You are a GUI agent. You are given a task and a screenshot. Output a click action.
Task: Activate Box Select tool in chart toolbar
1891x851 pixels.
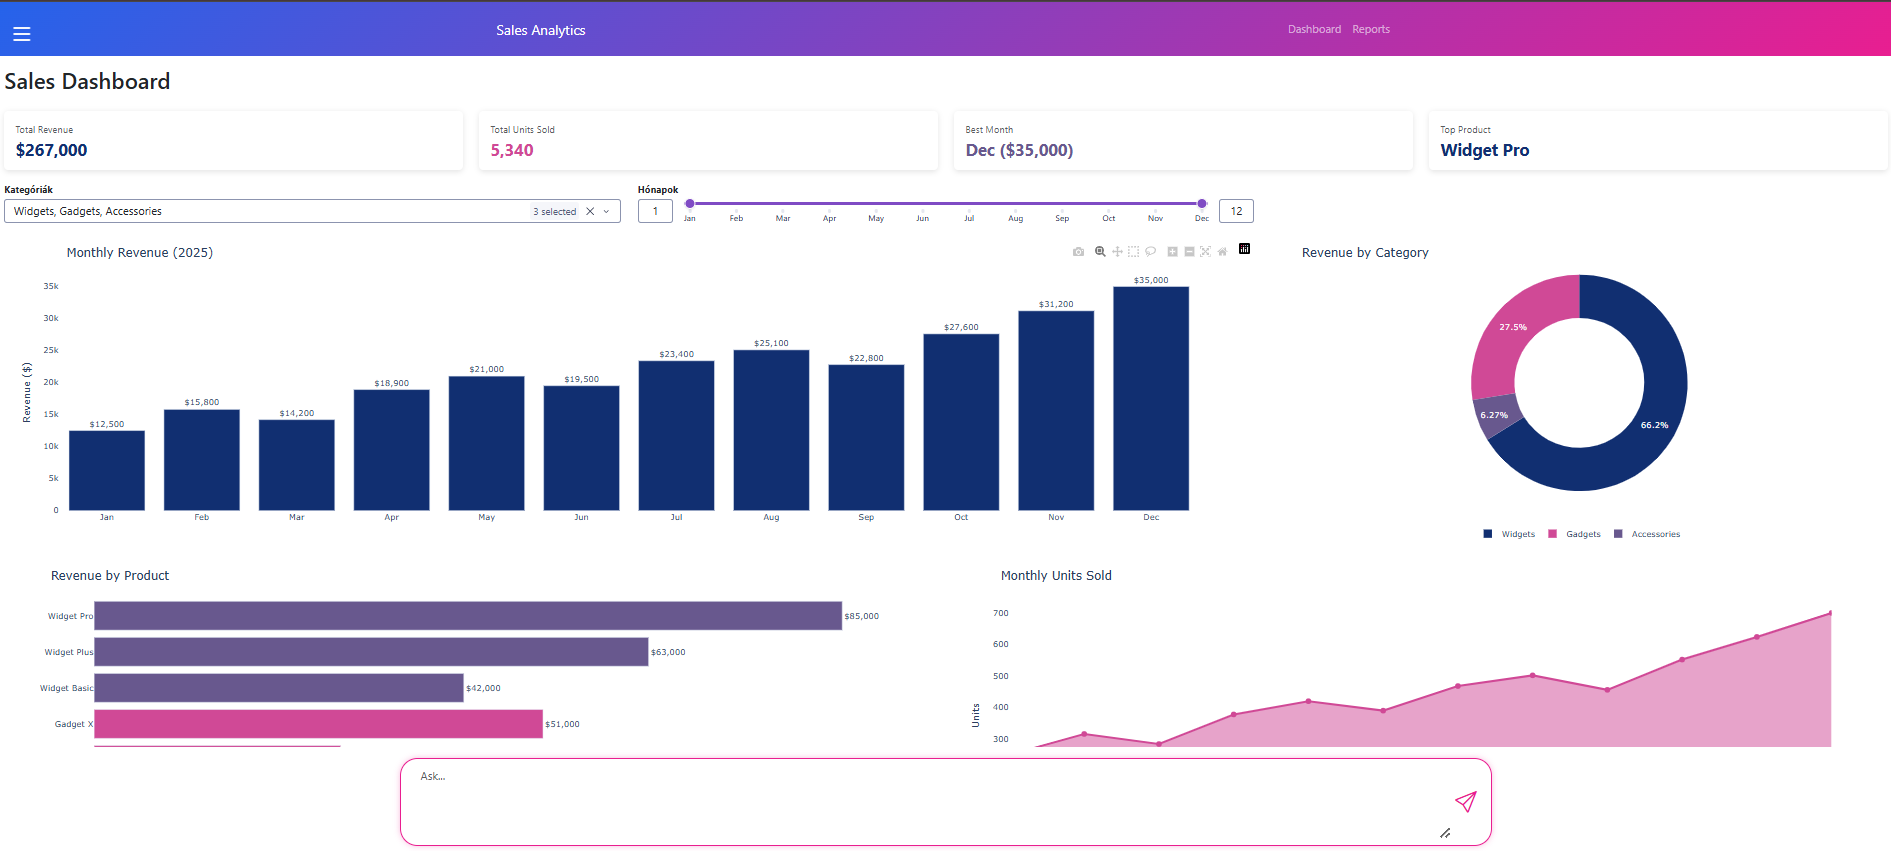[x=1133, y=252]
